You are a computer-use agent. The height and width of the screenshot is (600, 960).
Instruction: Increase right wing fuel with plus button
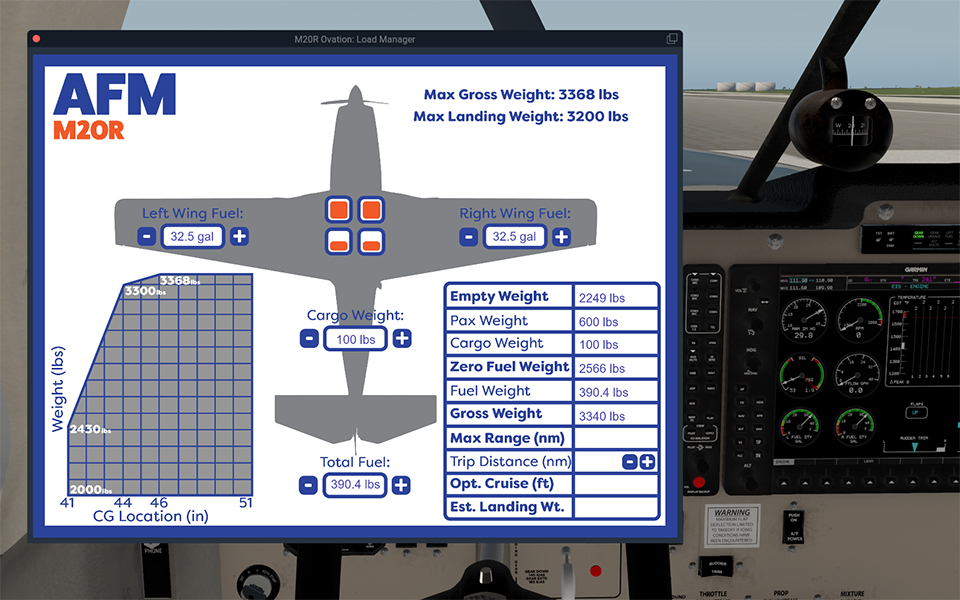point(561,236)
